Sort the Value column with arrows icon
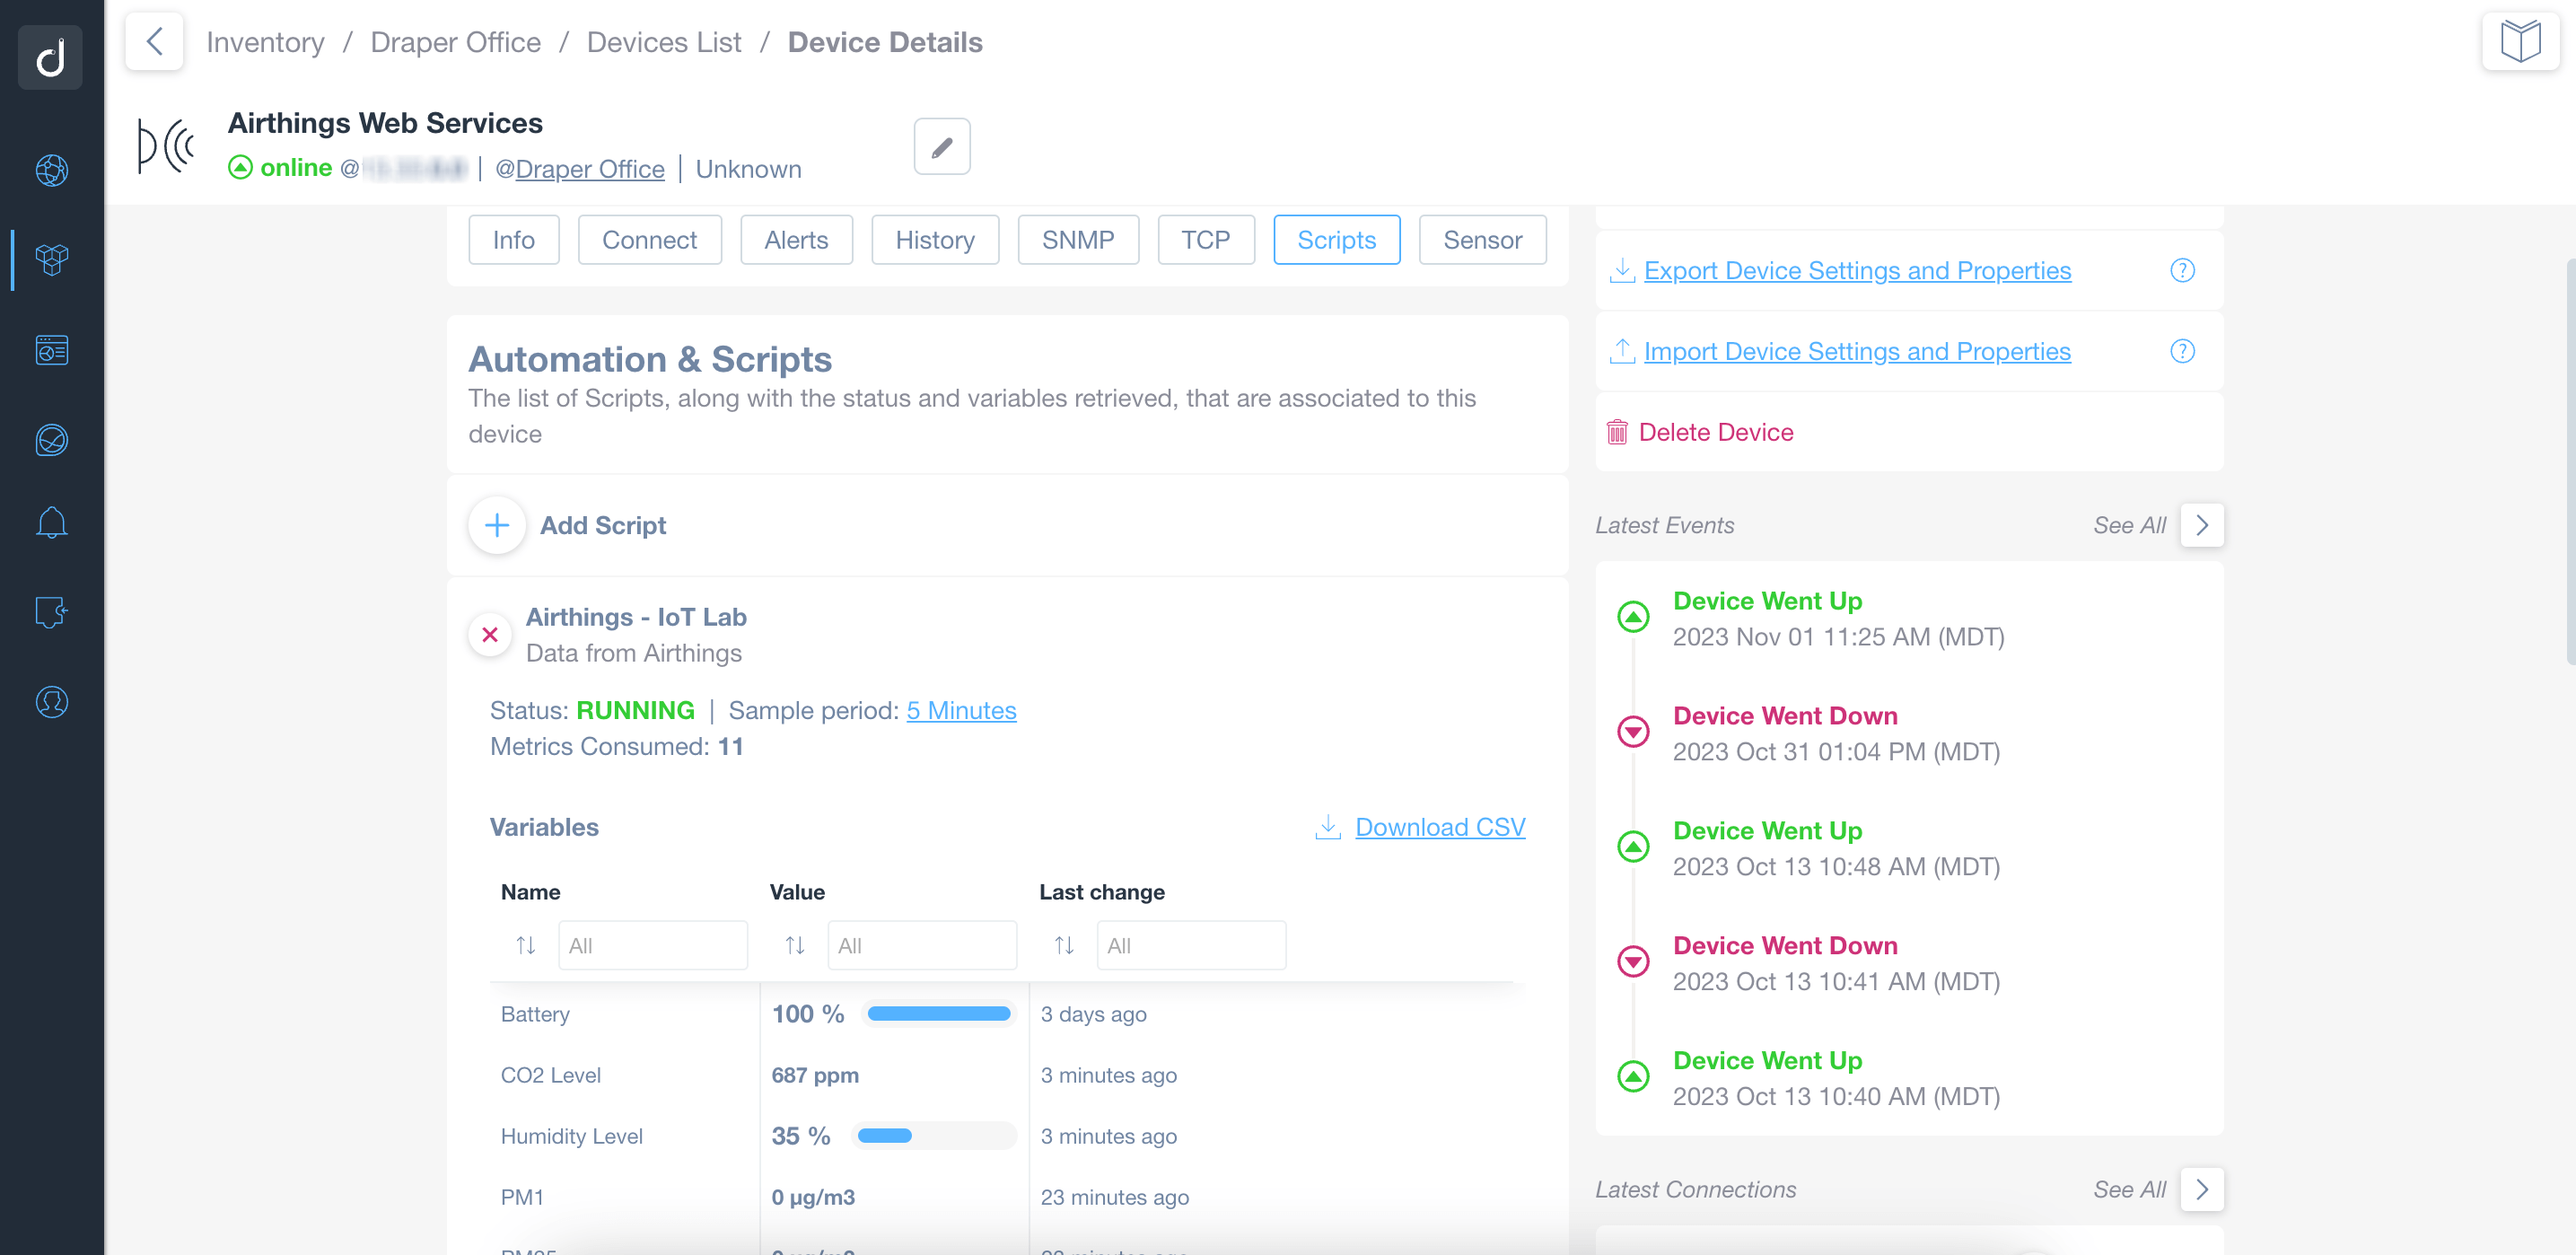 [795, 945]
